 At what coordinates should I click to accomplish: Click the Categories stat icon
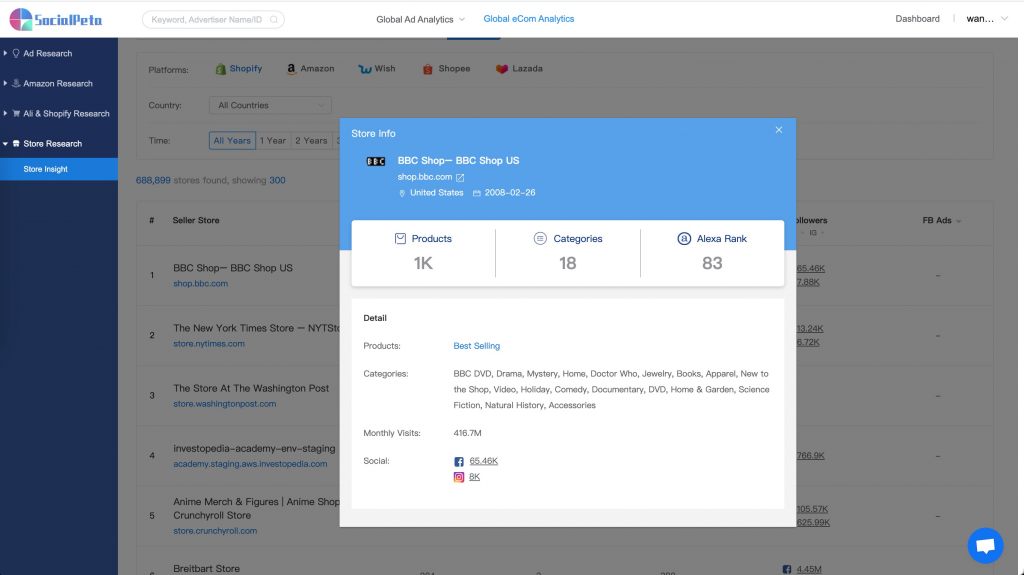[x=540, y=238]
